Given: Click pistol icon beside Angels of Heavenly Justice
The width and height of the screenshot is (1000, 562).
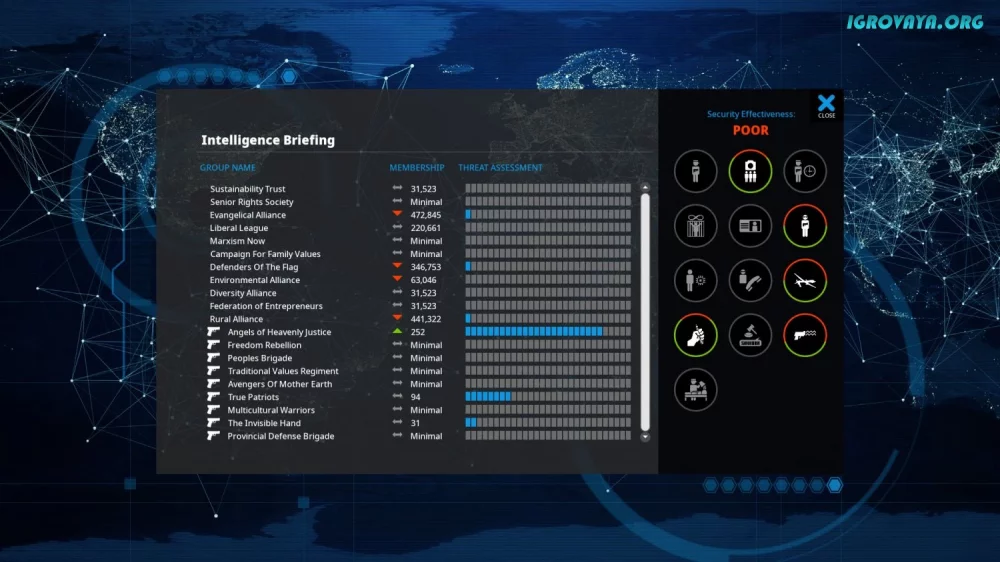Looking at the screenshot, I should 213,332.
